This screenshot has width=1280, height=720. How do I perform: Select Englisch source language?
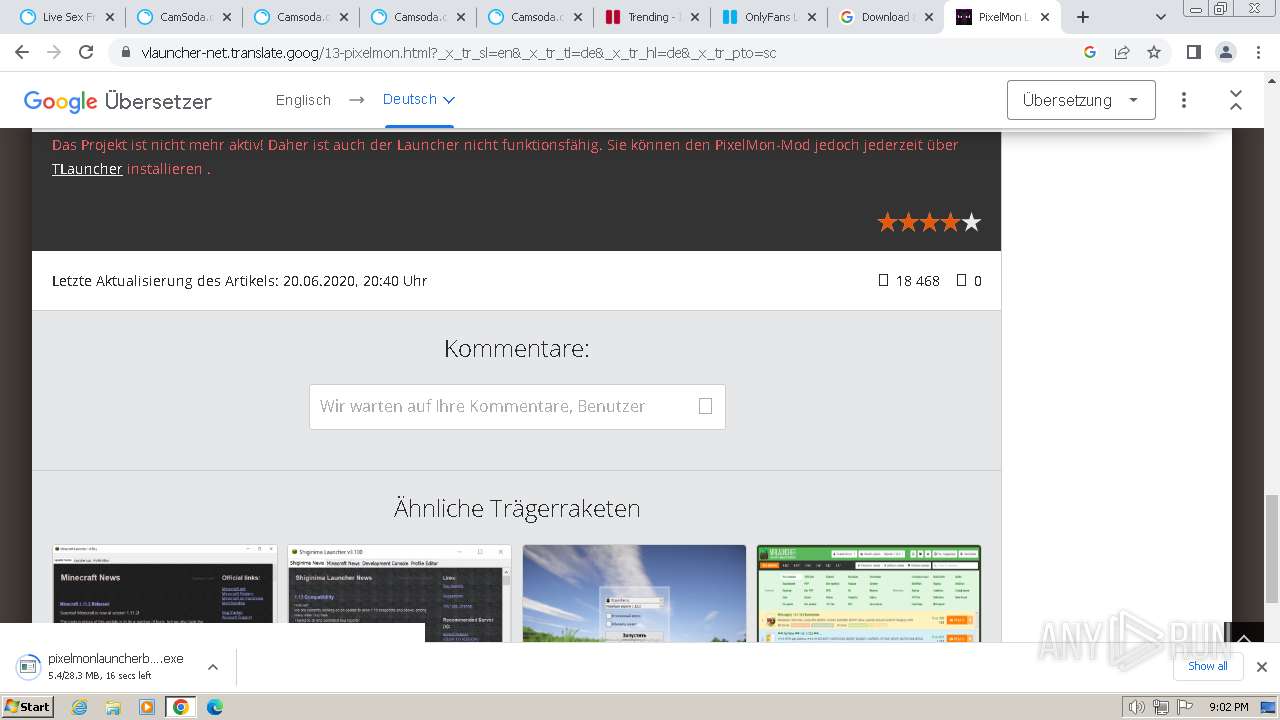[303, 100]
